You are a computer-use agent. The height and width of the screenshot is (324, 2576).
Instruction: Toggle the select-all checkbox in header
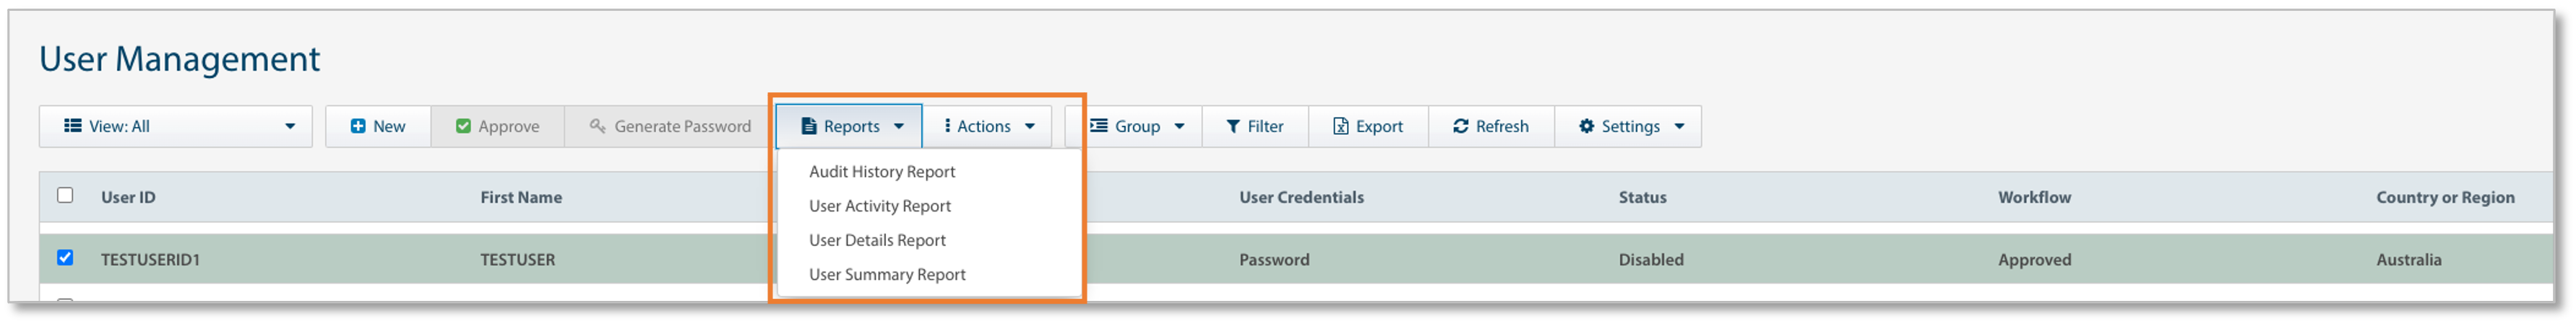pos(65,195)
